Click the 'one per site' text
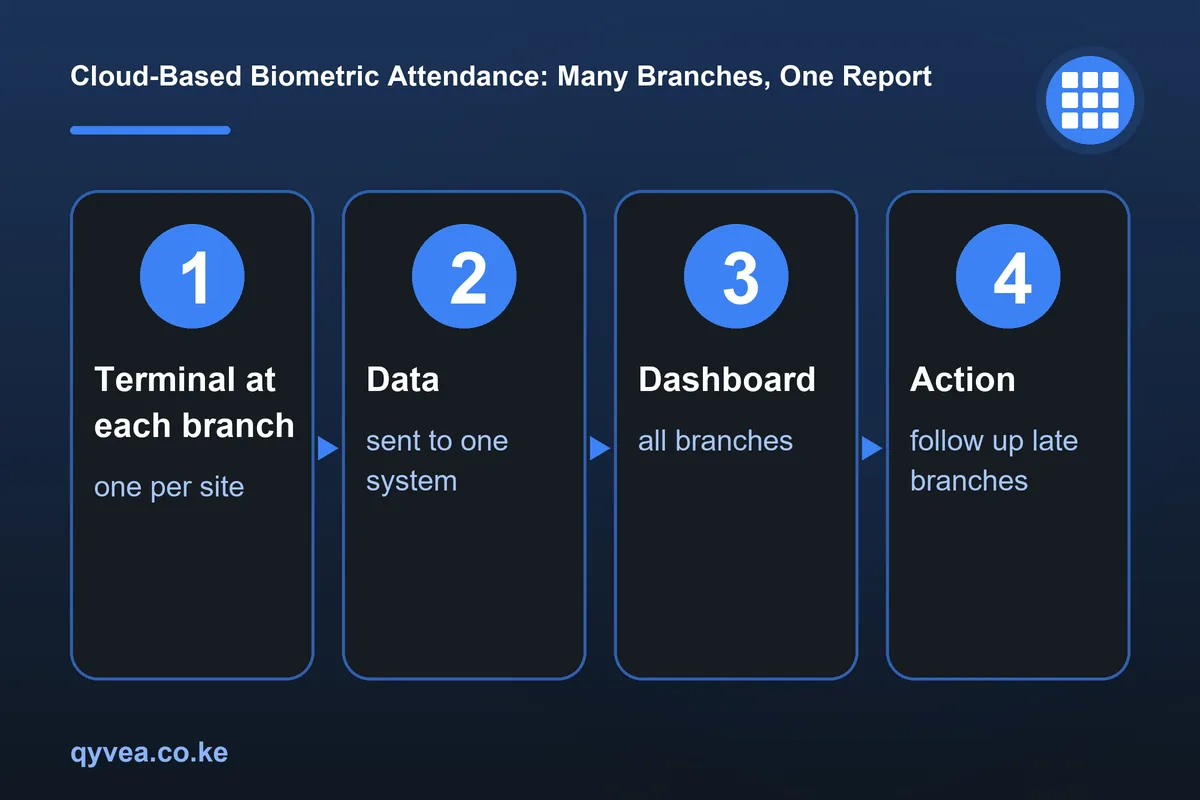Screen dimensions: 1200x800 [x=169, y=487]
